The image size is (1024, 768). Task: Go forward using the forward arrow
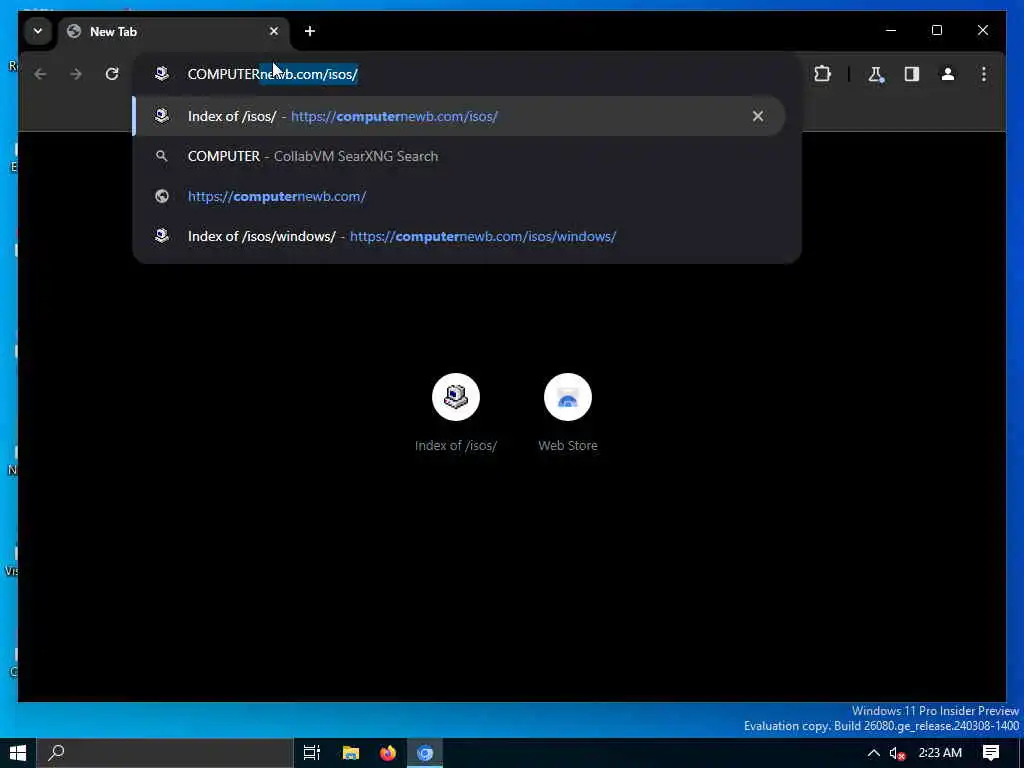point(76,74)
